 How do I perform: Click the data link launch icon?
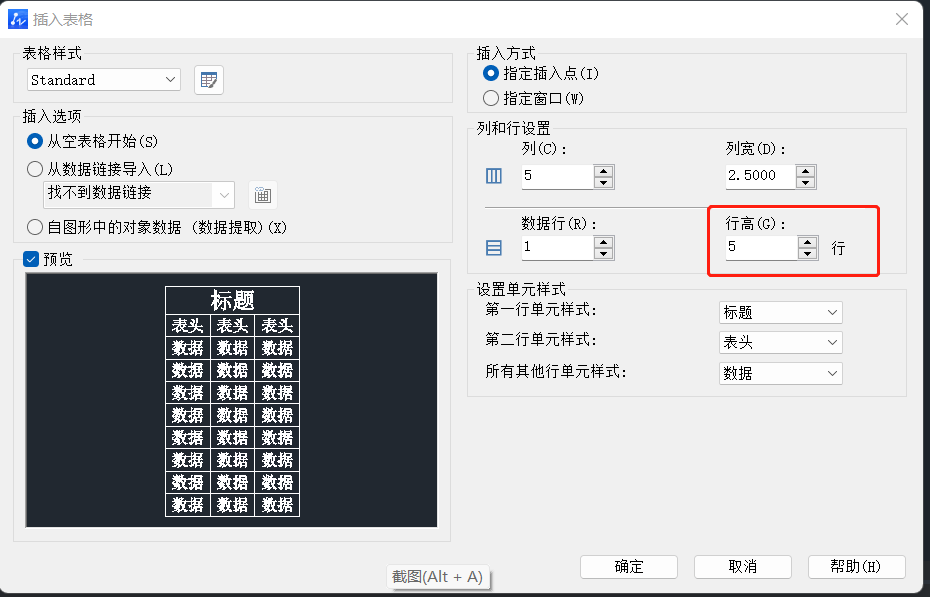click(x=263, y=194)
